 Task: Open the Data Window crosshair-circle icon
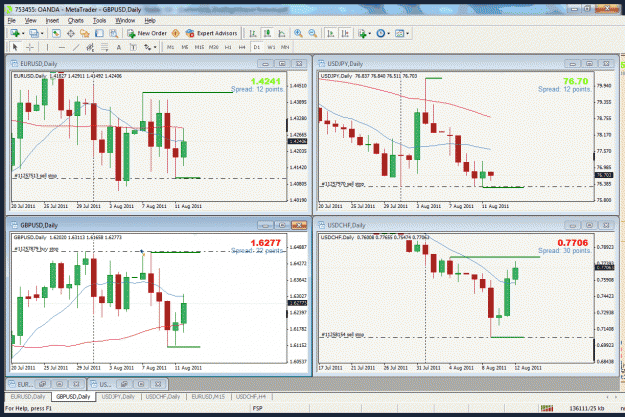71,33
